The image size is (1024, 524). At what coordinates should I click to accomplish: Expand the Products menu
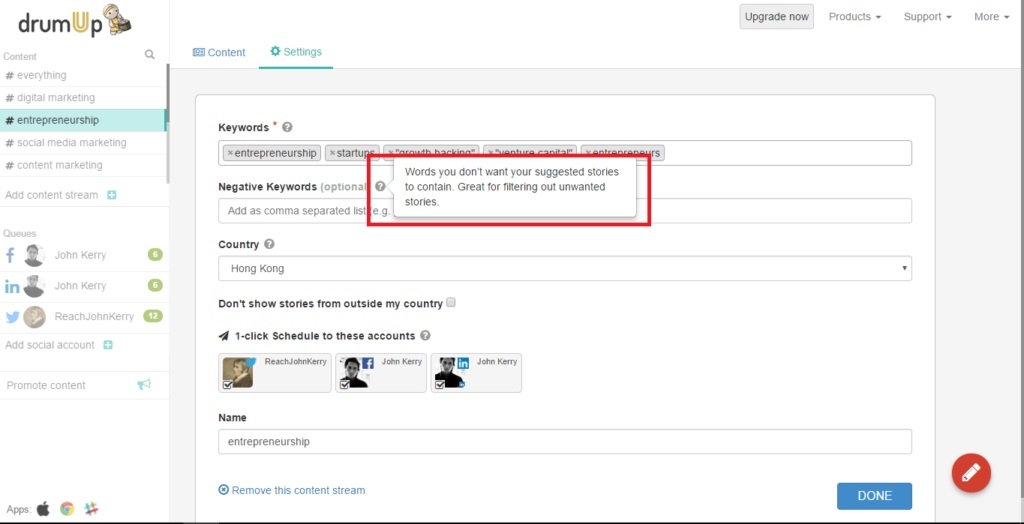click(854, 17)
